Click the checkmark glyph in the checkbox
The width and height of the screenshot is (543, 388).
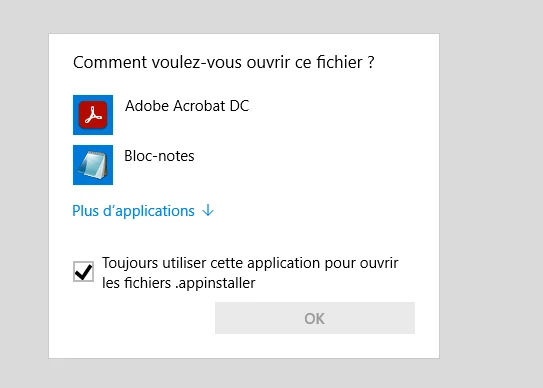(x=83, y=272)
